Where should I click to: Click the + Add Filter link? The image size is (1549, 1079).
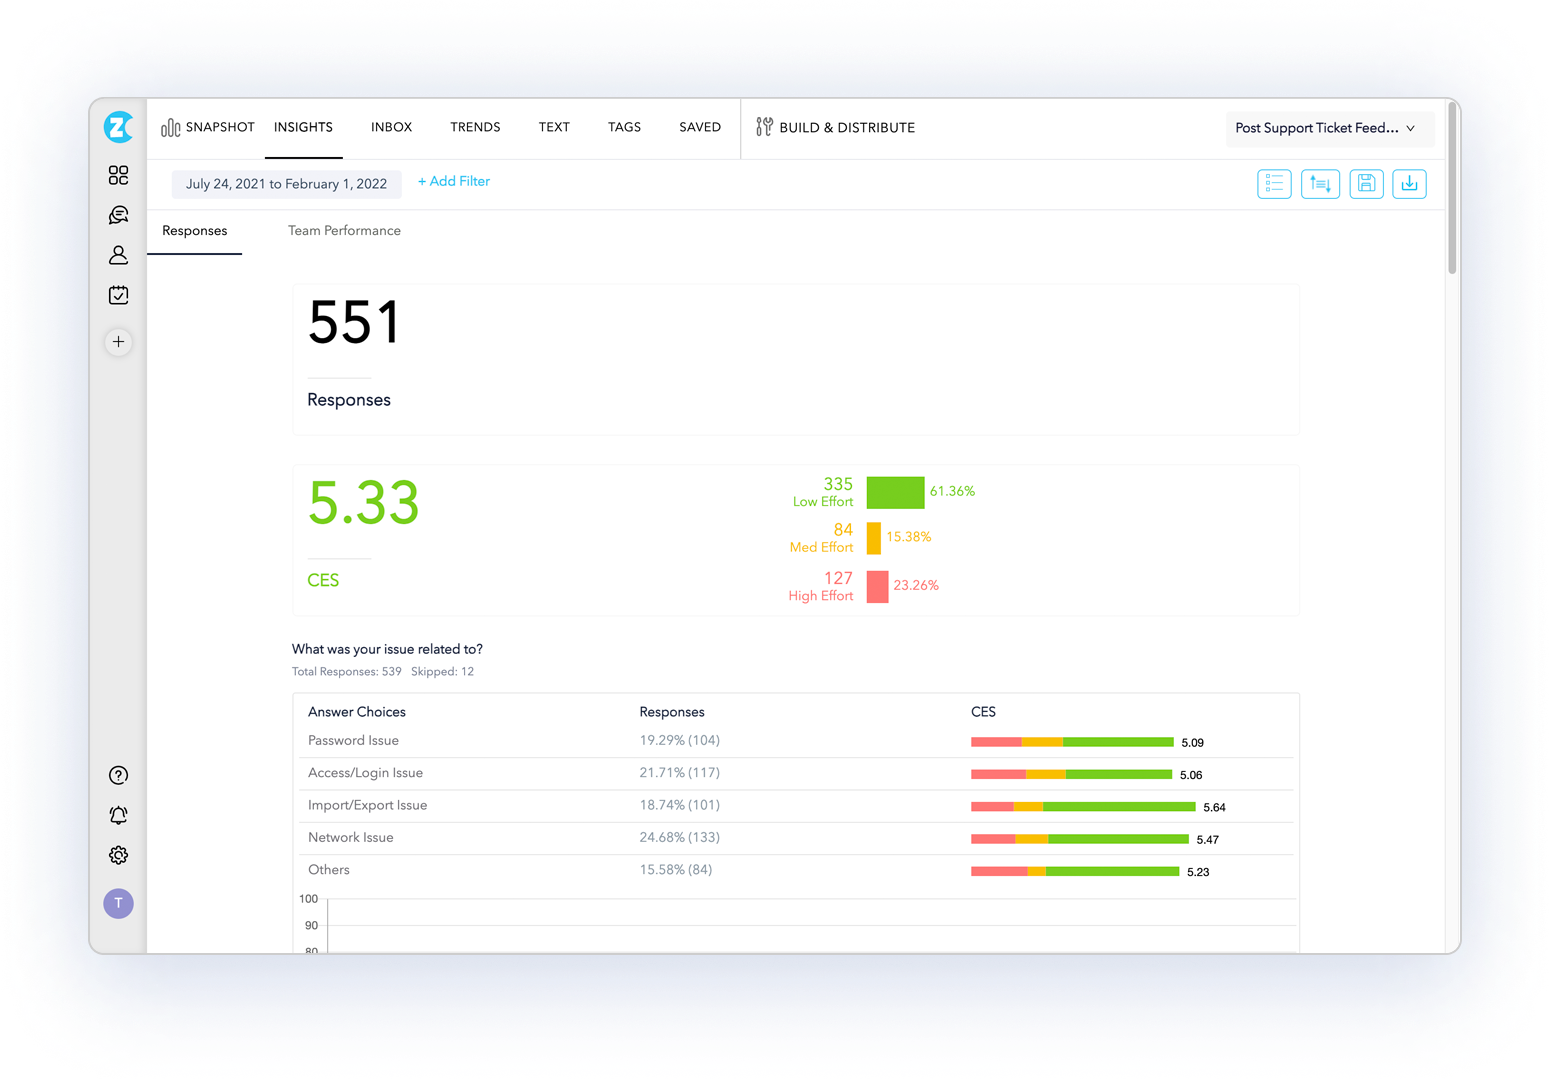click(454, 182)
